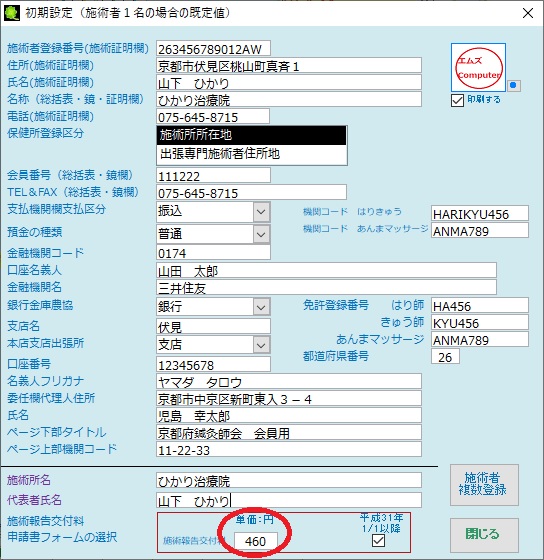Click the green app icon in title bar
The height and width of the screenshot is (560, 544).
(12, 13)
